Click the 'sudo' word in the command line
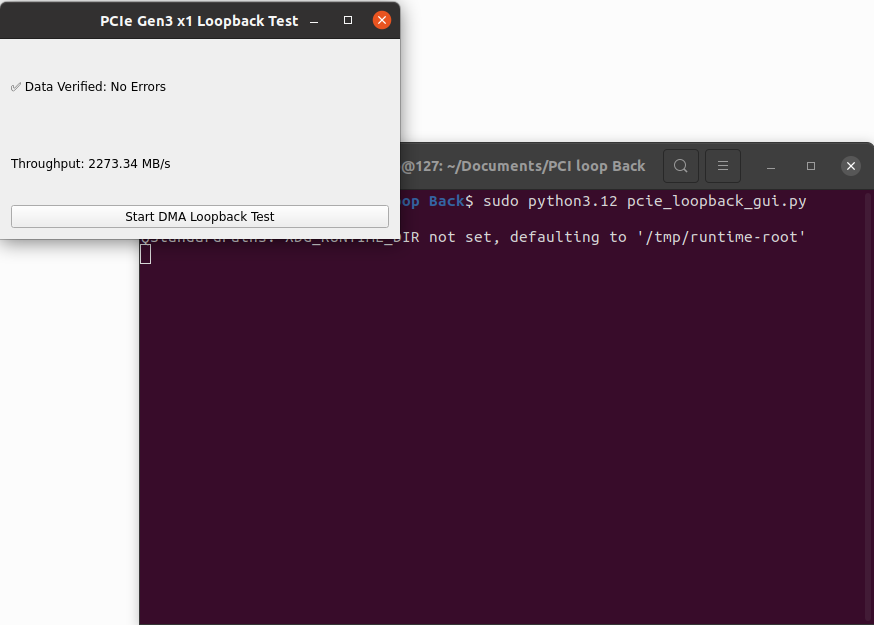 tap(501, 201)
